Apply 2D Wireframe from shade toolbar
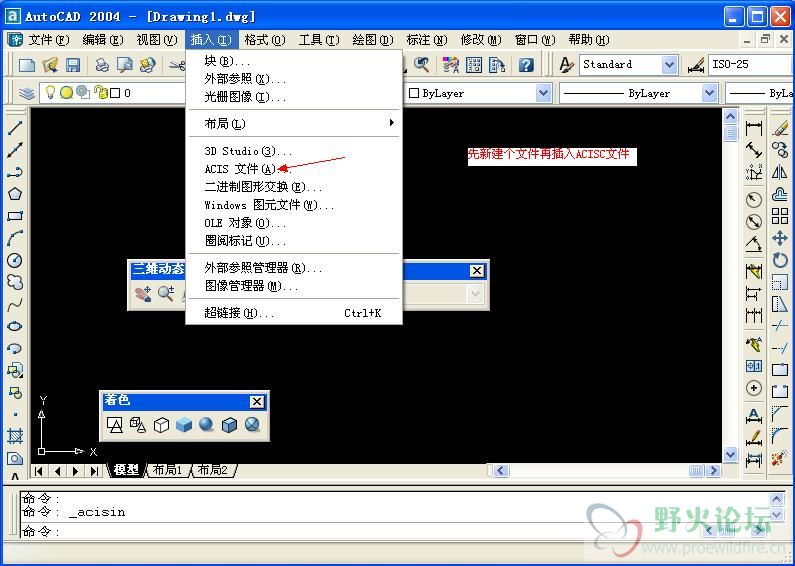Image resolution: width=795 pixels, height=566 pixels. [x=115, y=424]
